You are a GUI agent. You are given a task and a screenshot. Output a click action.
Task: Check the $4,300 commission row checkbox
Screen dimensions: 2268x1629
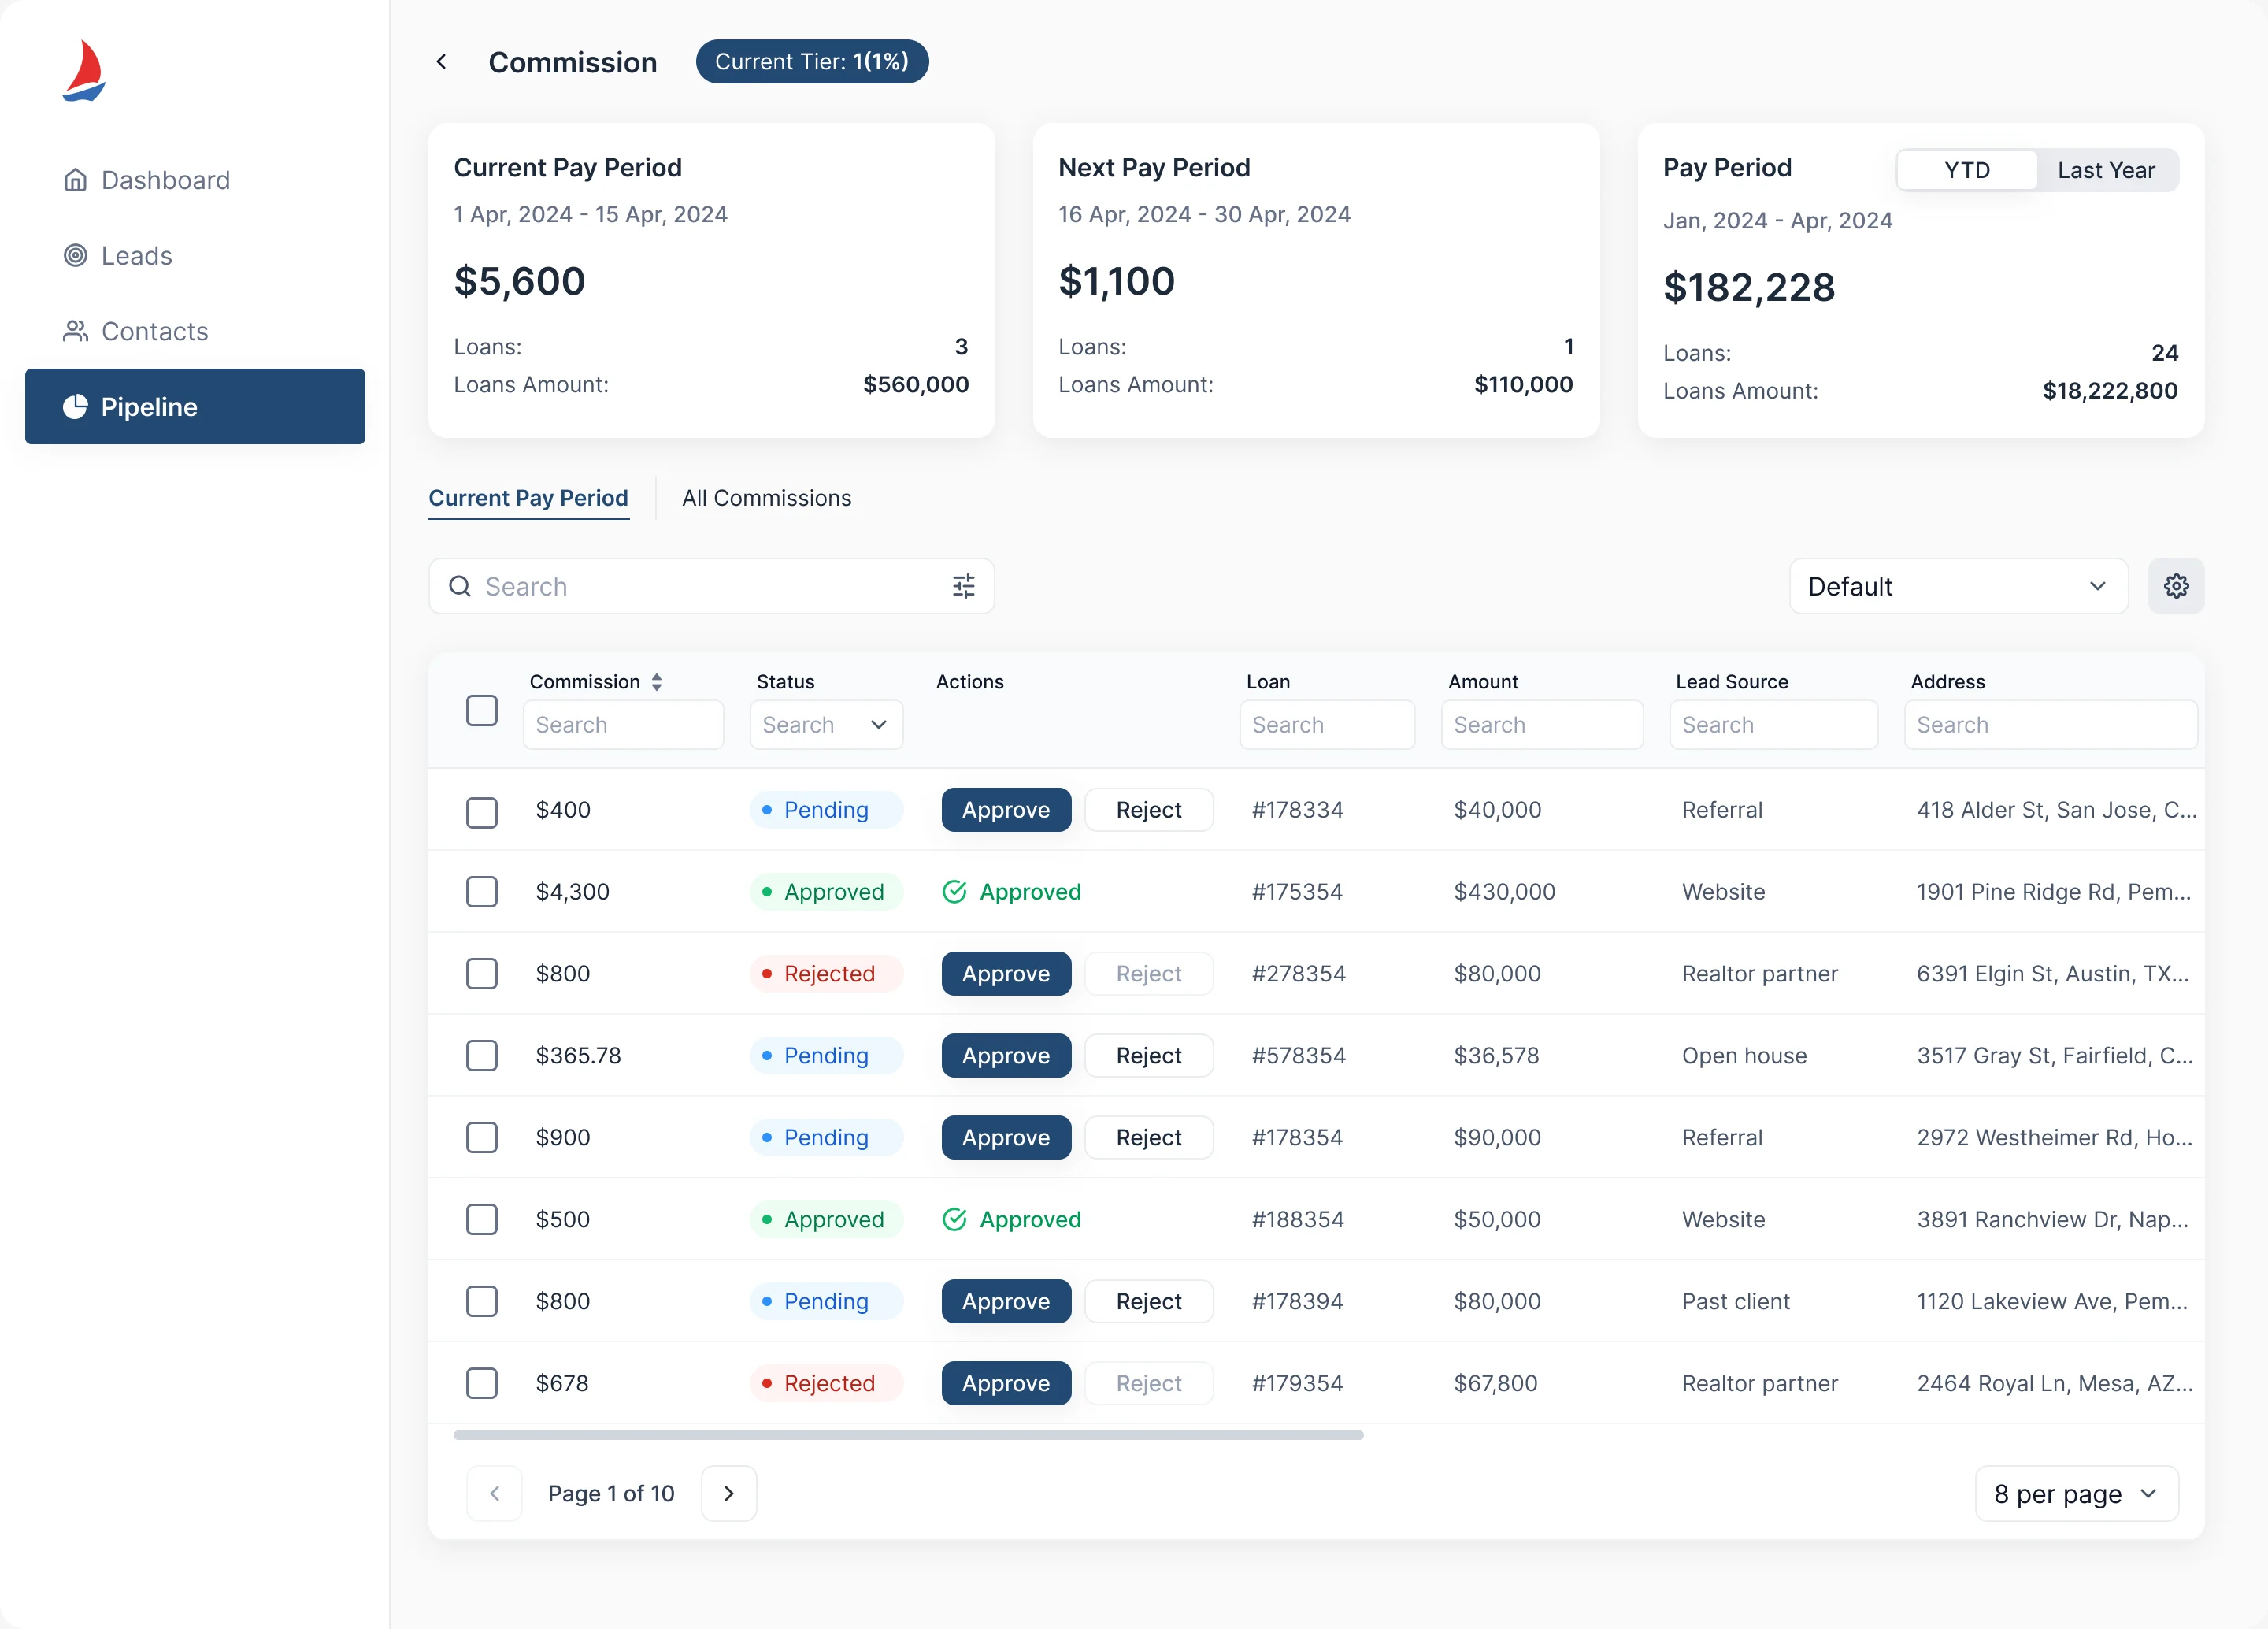(x=482, y=891)
